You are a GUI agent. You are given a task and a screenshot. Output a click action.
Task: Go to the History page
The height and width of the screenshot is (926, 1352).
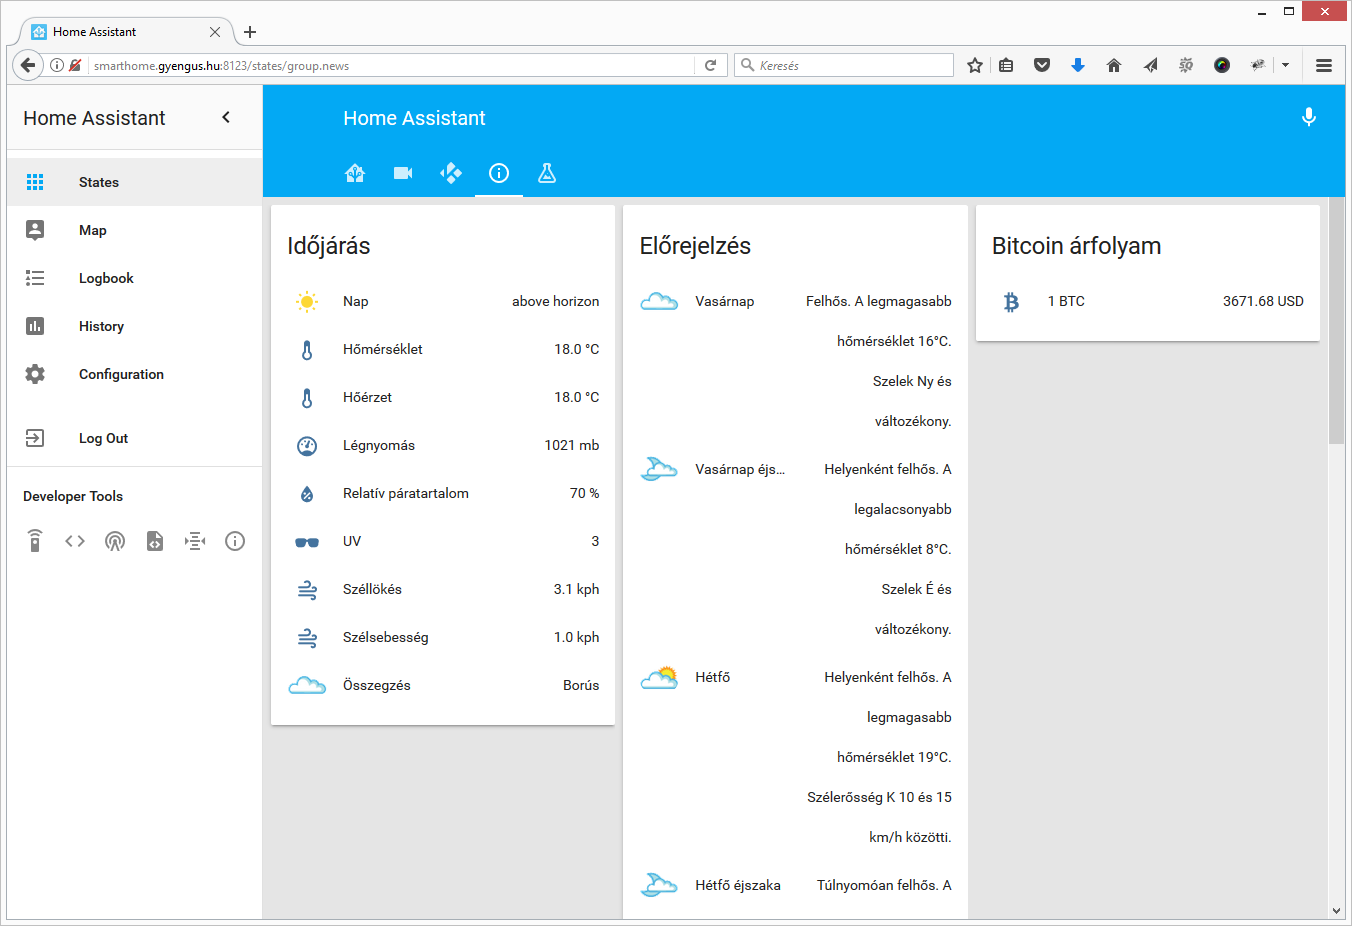[x=101, y=326]
